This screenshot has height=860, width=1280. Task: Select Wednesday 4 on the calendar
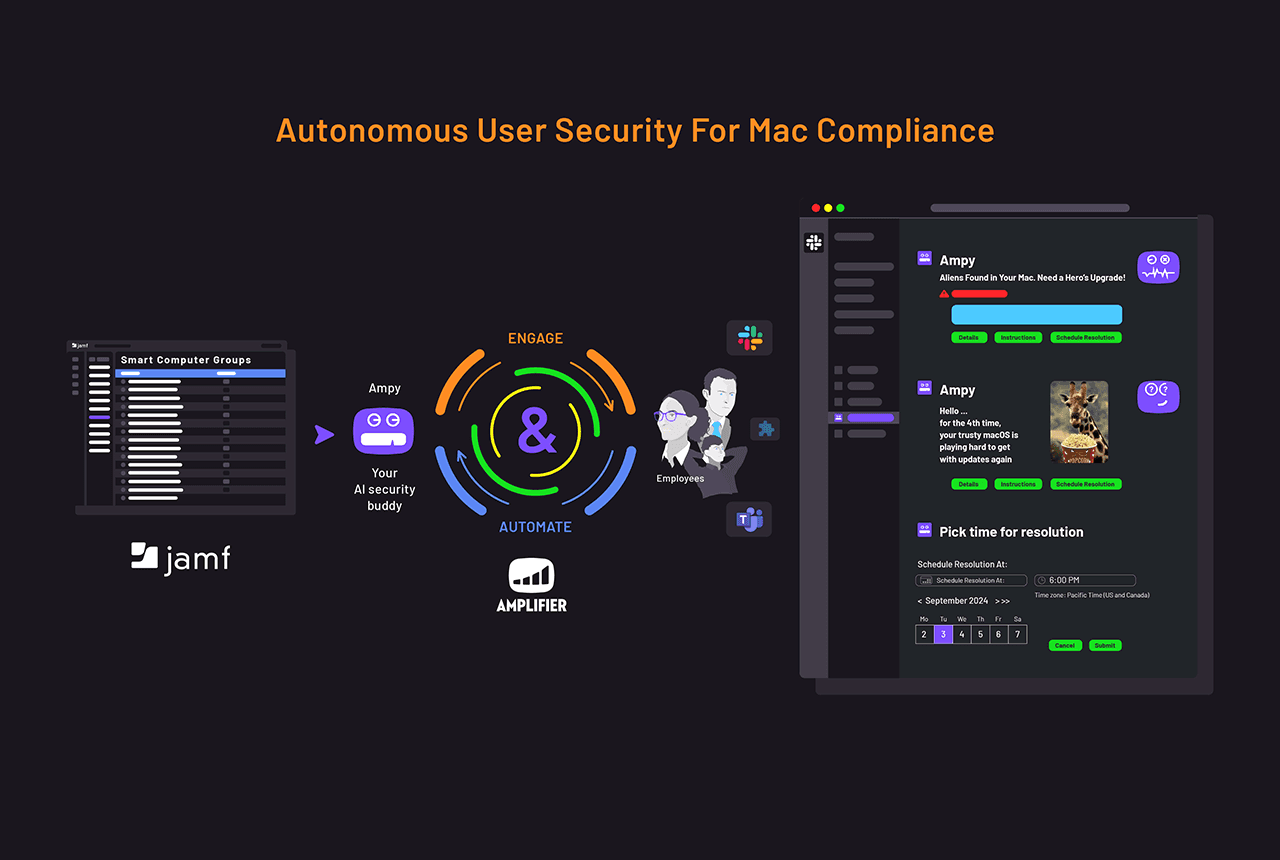tap(962, 634)
